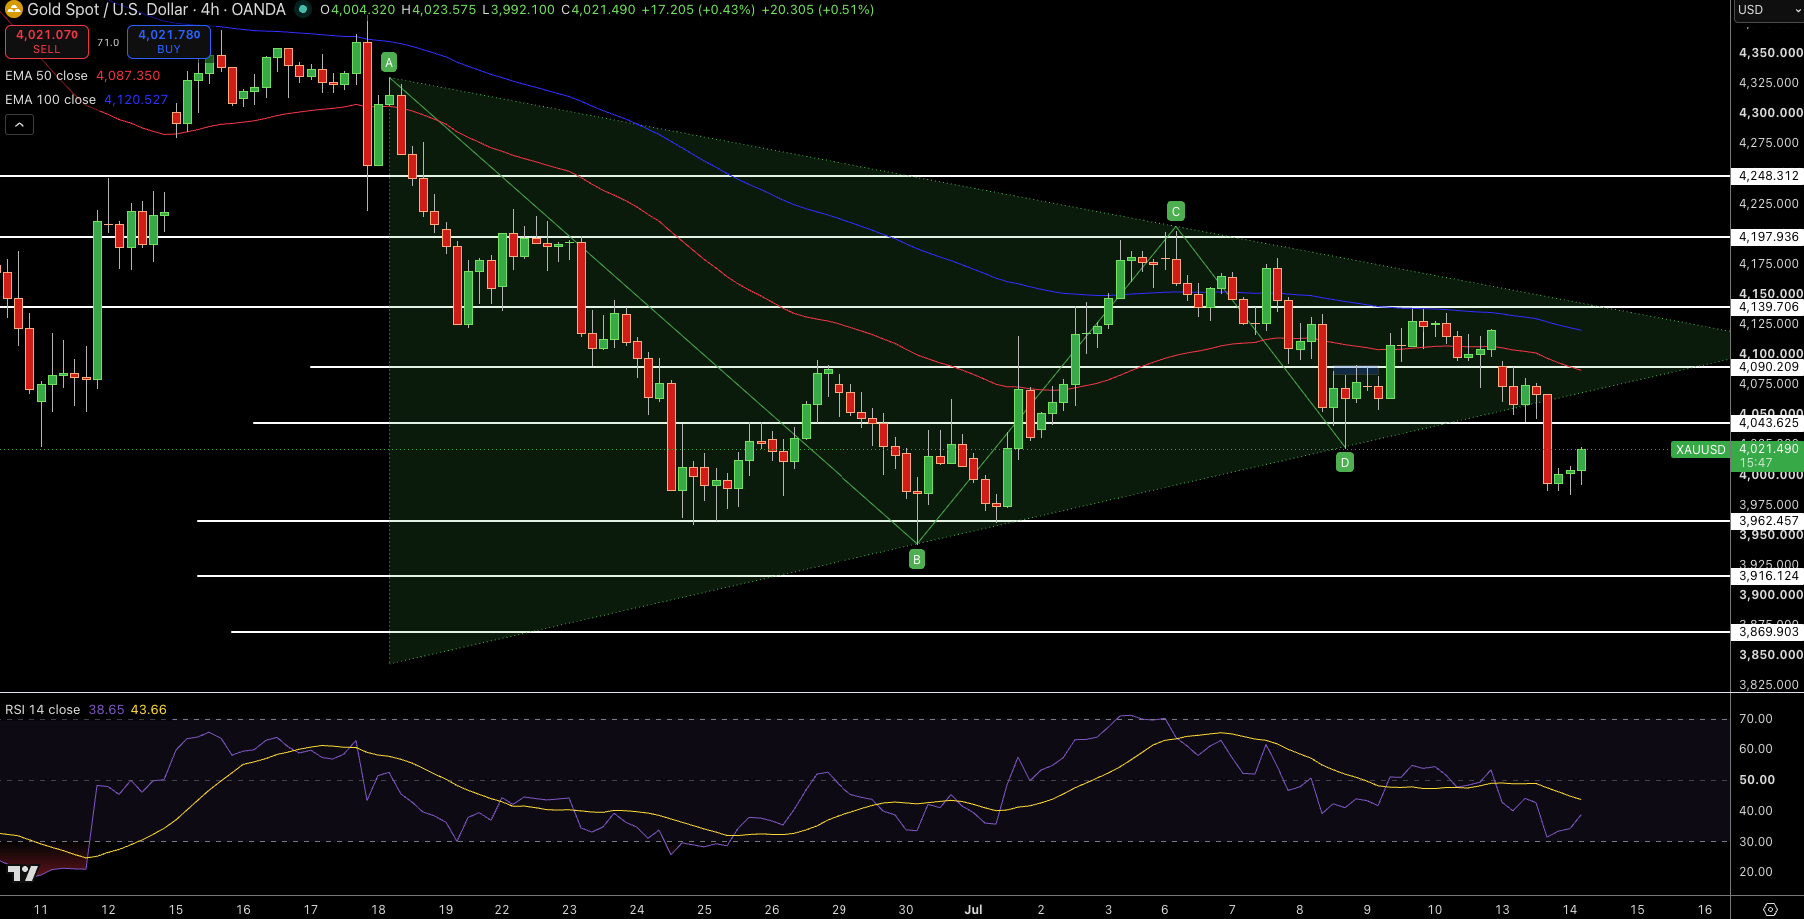Click the TradingView logo
Viewport: 1804px width, 919px height.
tap(22, 873)
